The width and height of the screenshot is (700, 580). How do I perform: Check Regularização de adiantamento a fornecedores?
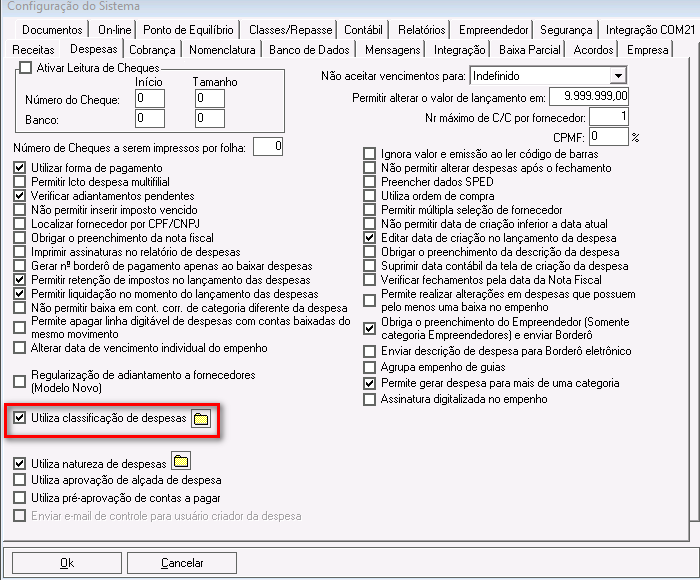pyautogui.click(x=20, y=381)
